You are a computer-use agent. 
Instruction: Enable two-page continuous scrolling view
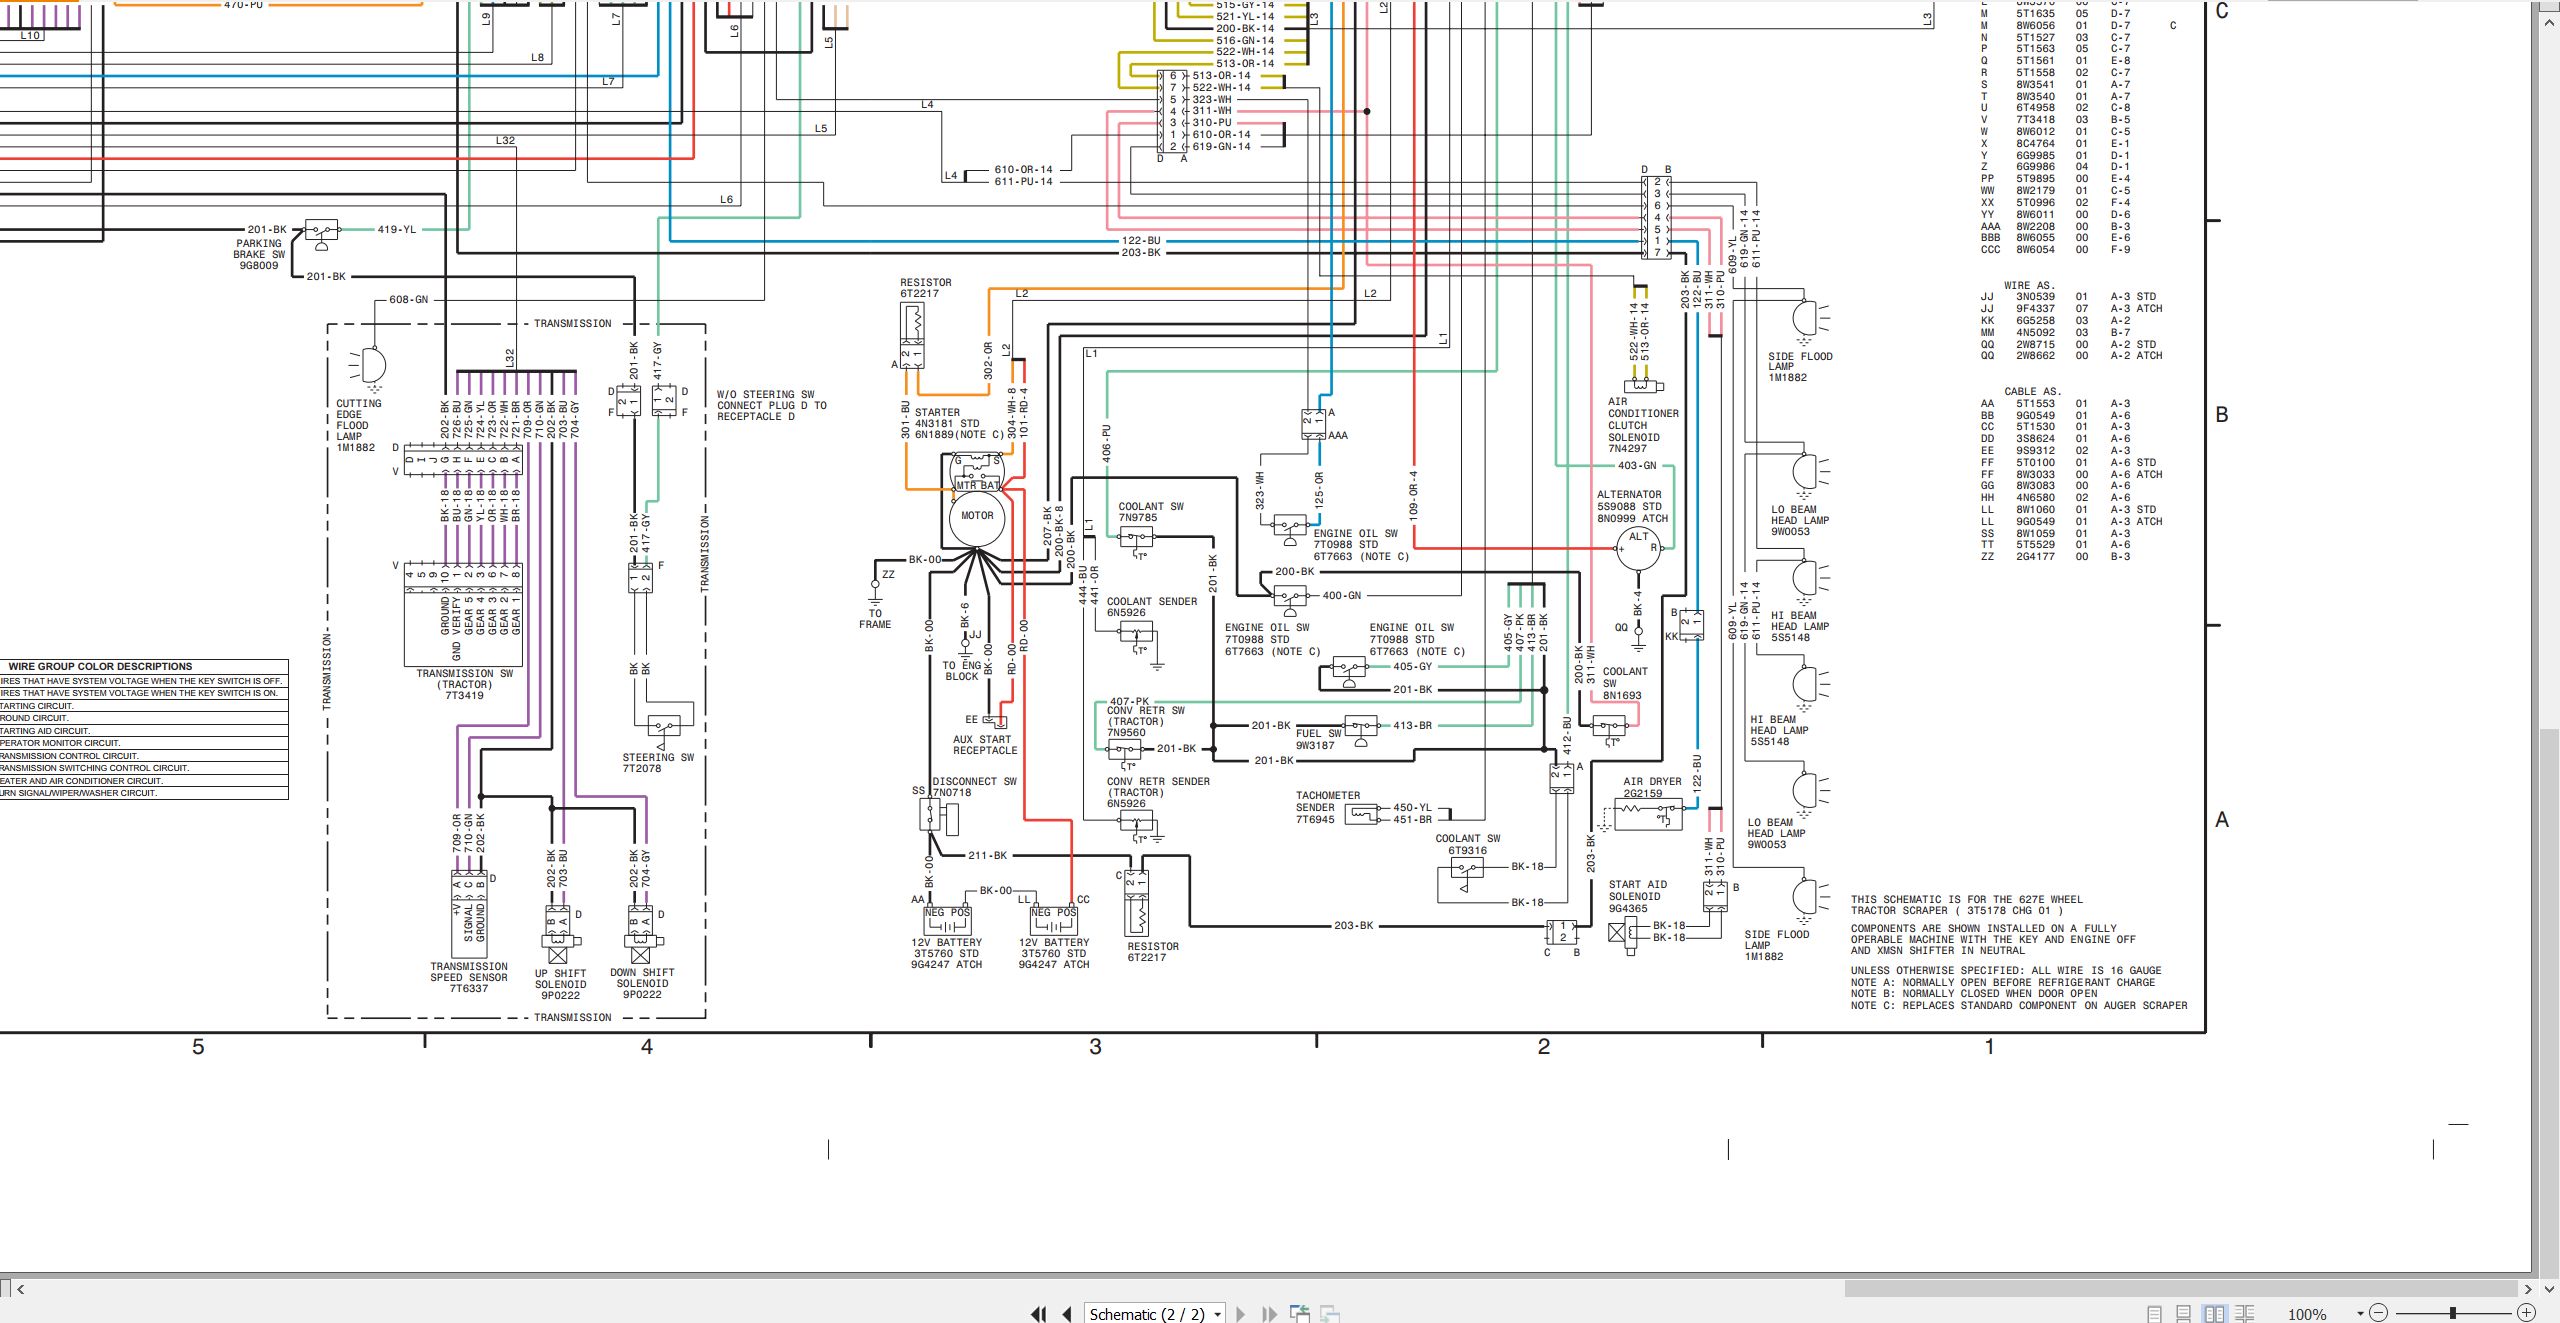[2245, 1314]
